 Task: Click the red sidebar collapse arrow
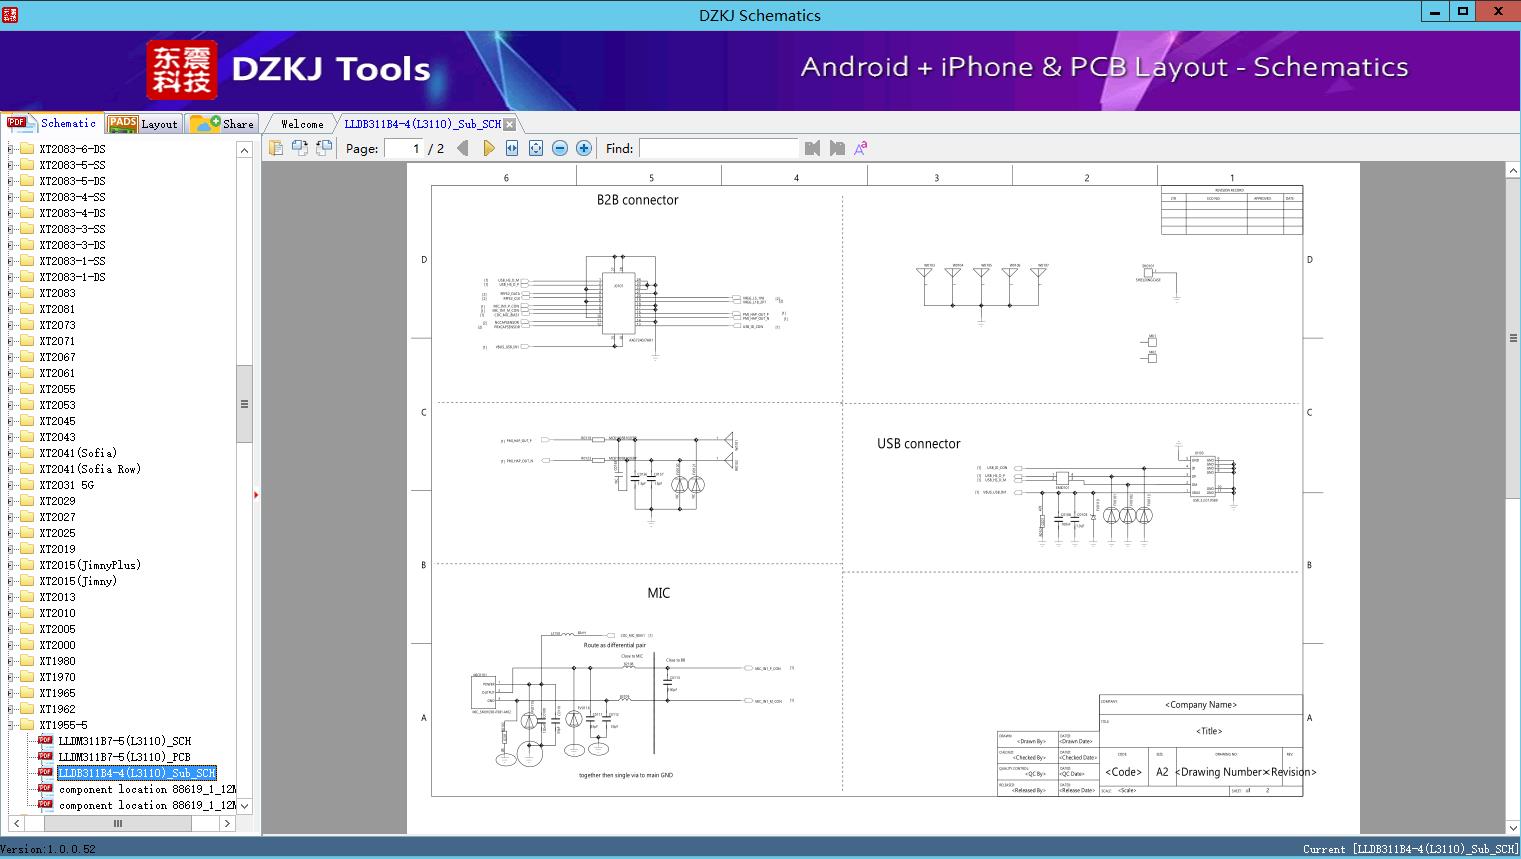pyautogui.click(x=256, y=495)
